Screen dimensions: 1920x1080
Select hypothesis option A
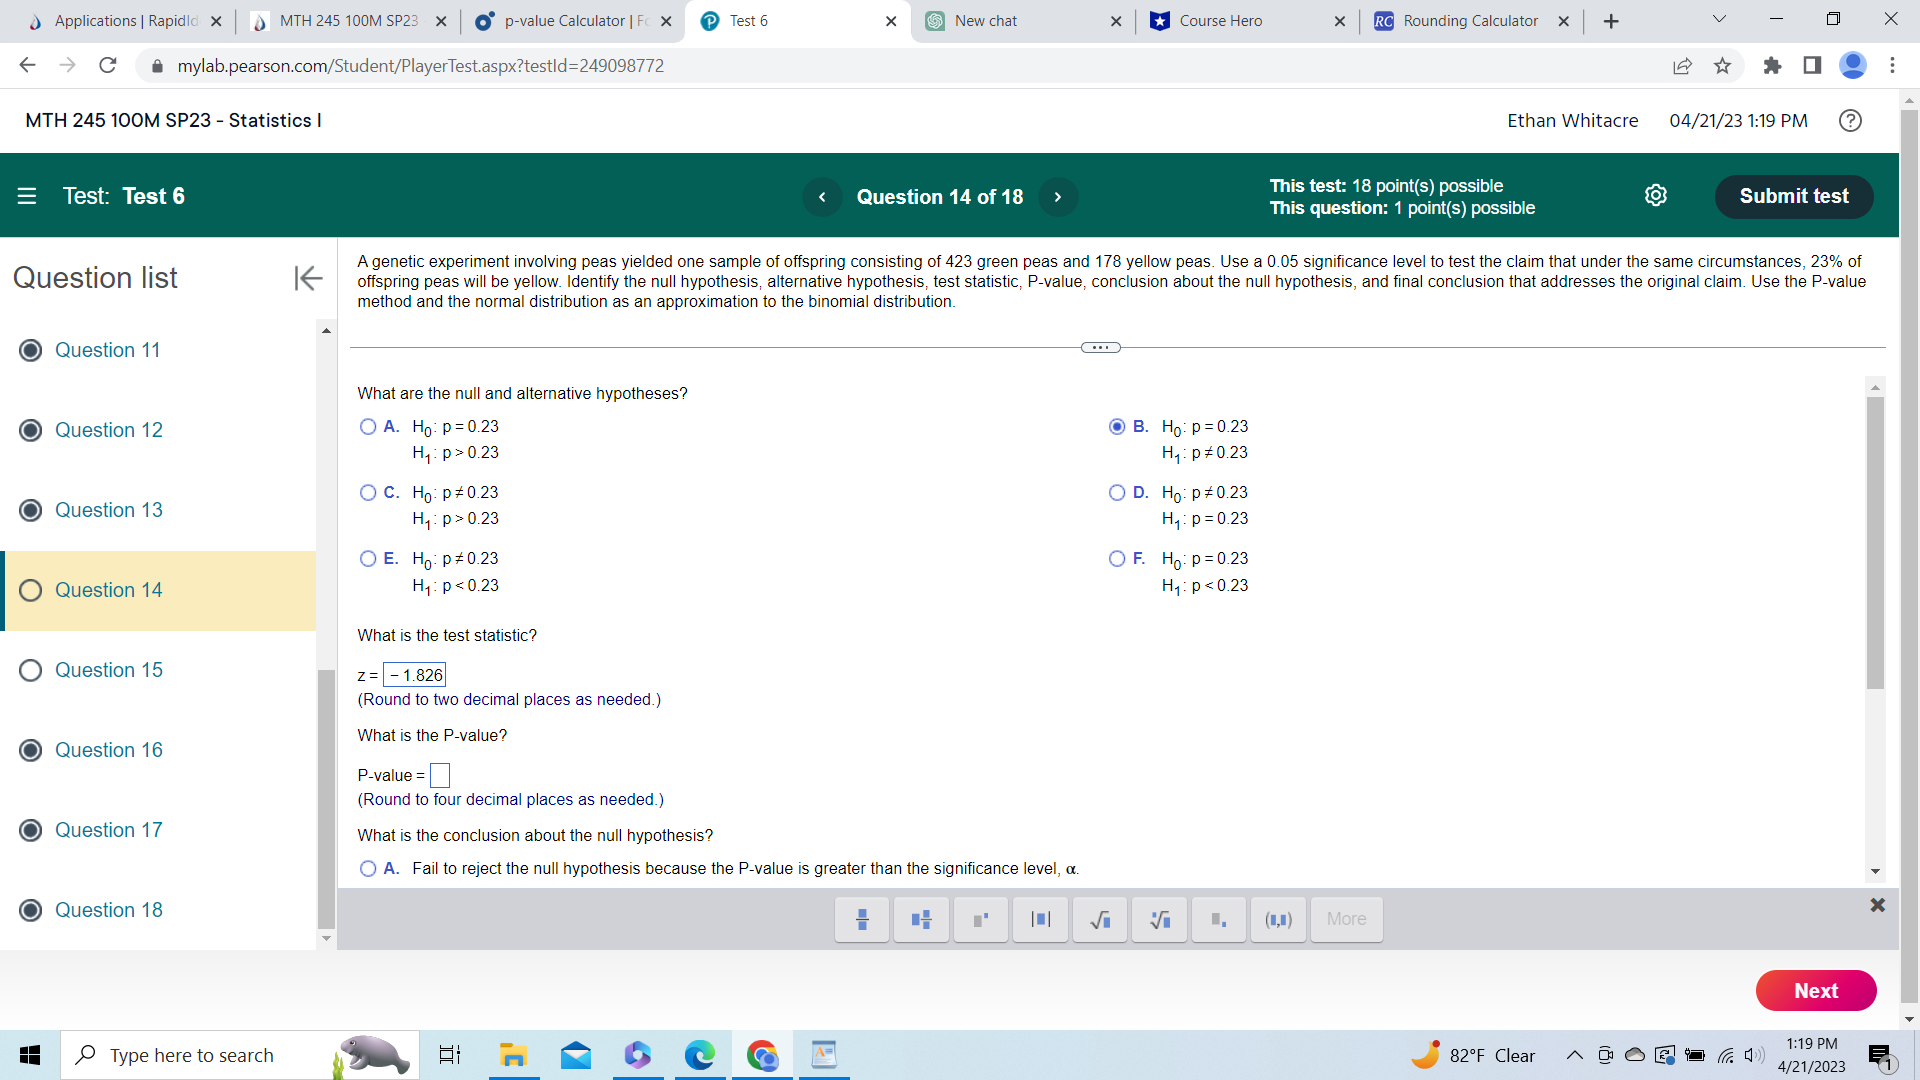(x=368, y=427)
